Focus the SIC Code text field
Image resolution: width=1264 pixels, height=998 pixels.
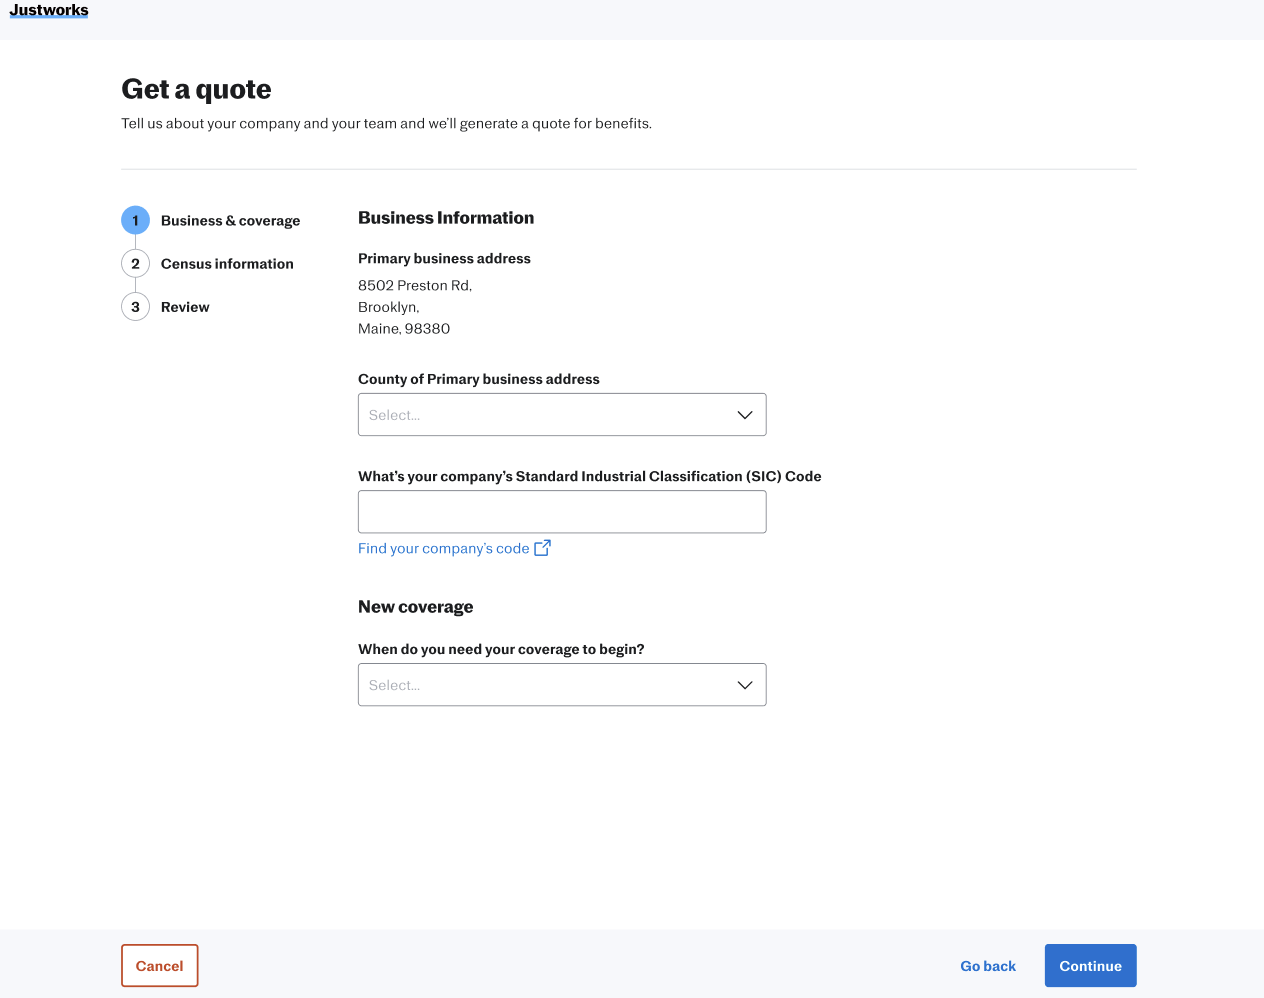pyautogui.click(x=562, y=512)
